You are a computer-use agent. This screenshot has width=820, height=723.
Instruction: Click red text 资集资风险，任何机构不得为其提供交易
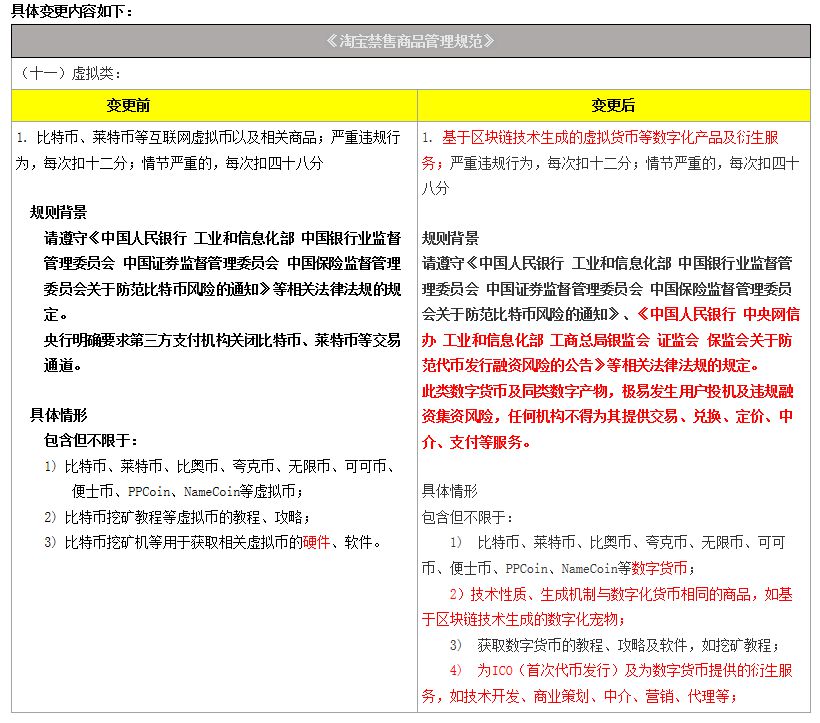pyautogui.click(x=550, y=417)
